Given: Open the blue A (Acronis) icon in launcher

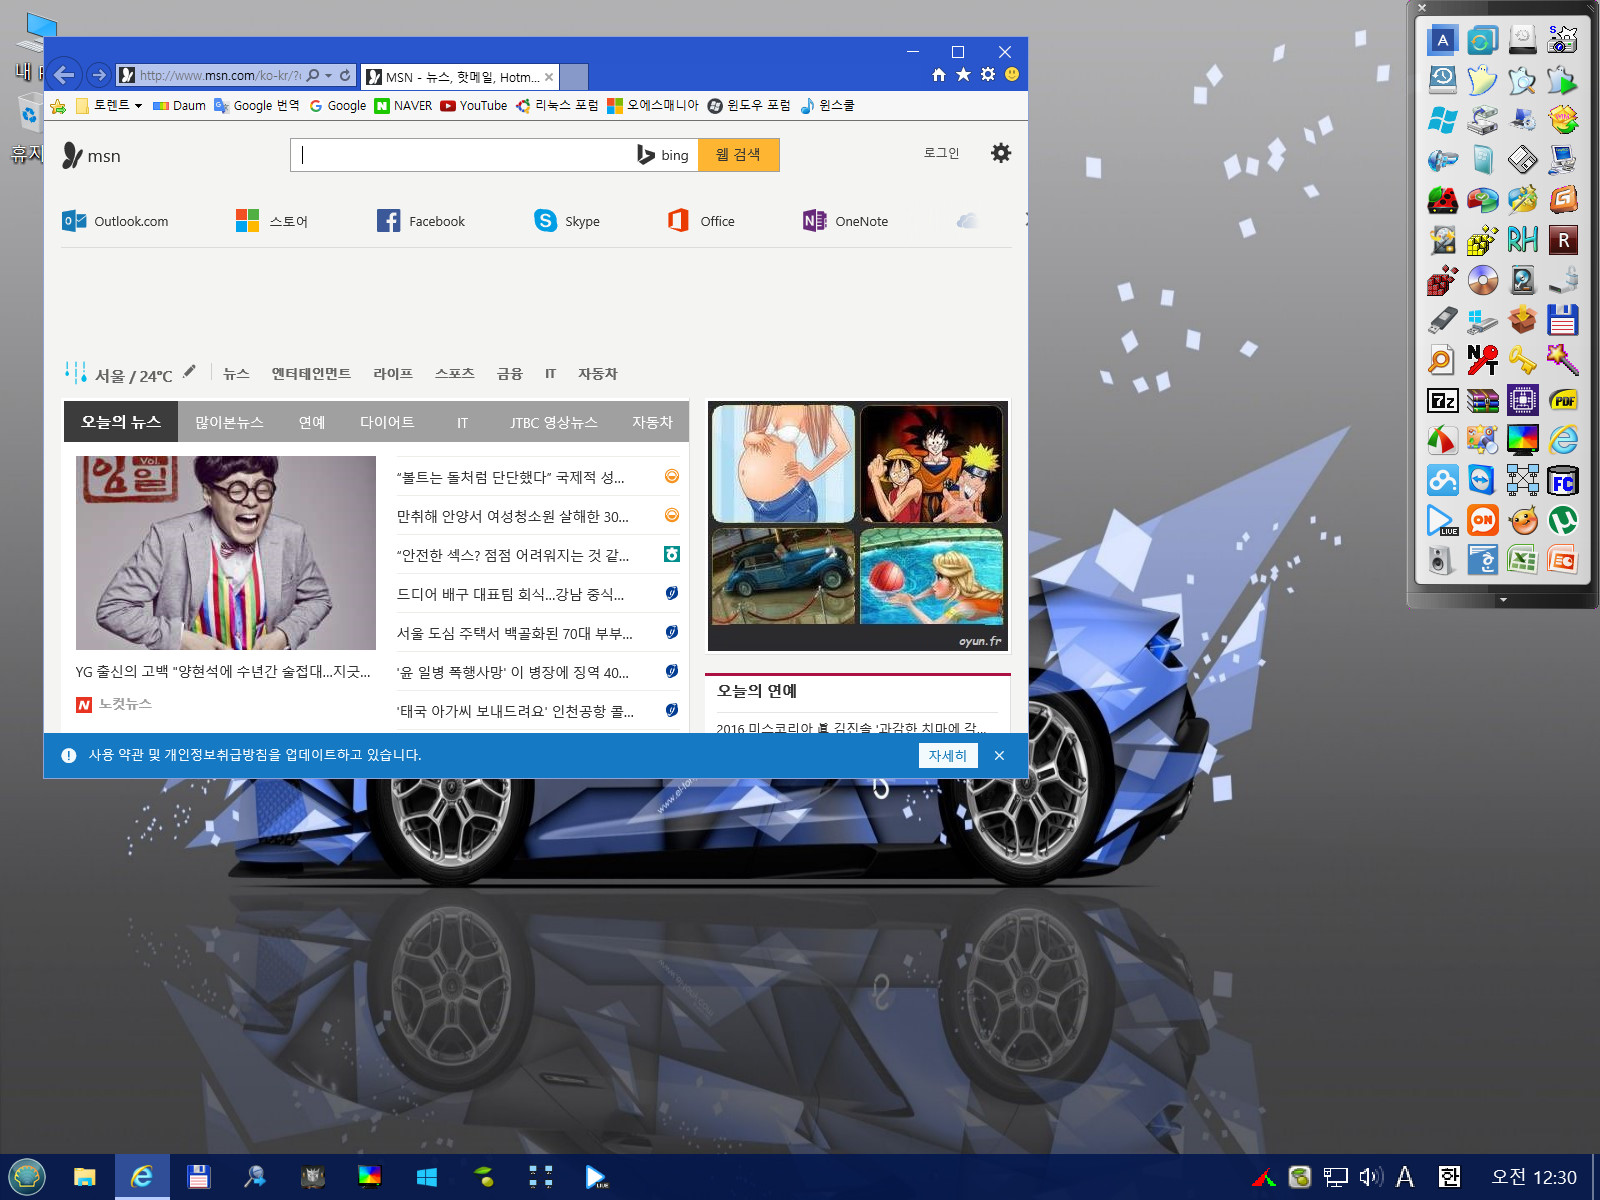Looking at the screenshot, I should pos(1442,40).
